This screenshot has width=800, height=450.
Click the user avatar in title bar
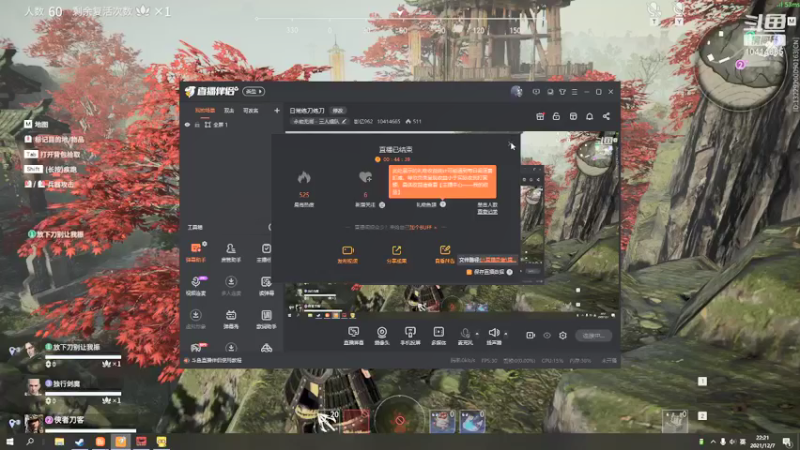tap(516, 91)
